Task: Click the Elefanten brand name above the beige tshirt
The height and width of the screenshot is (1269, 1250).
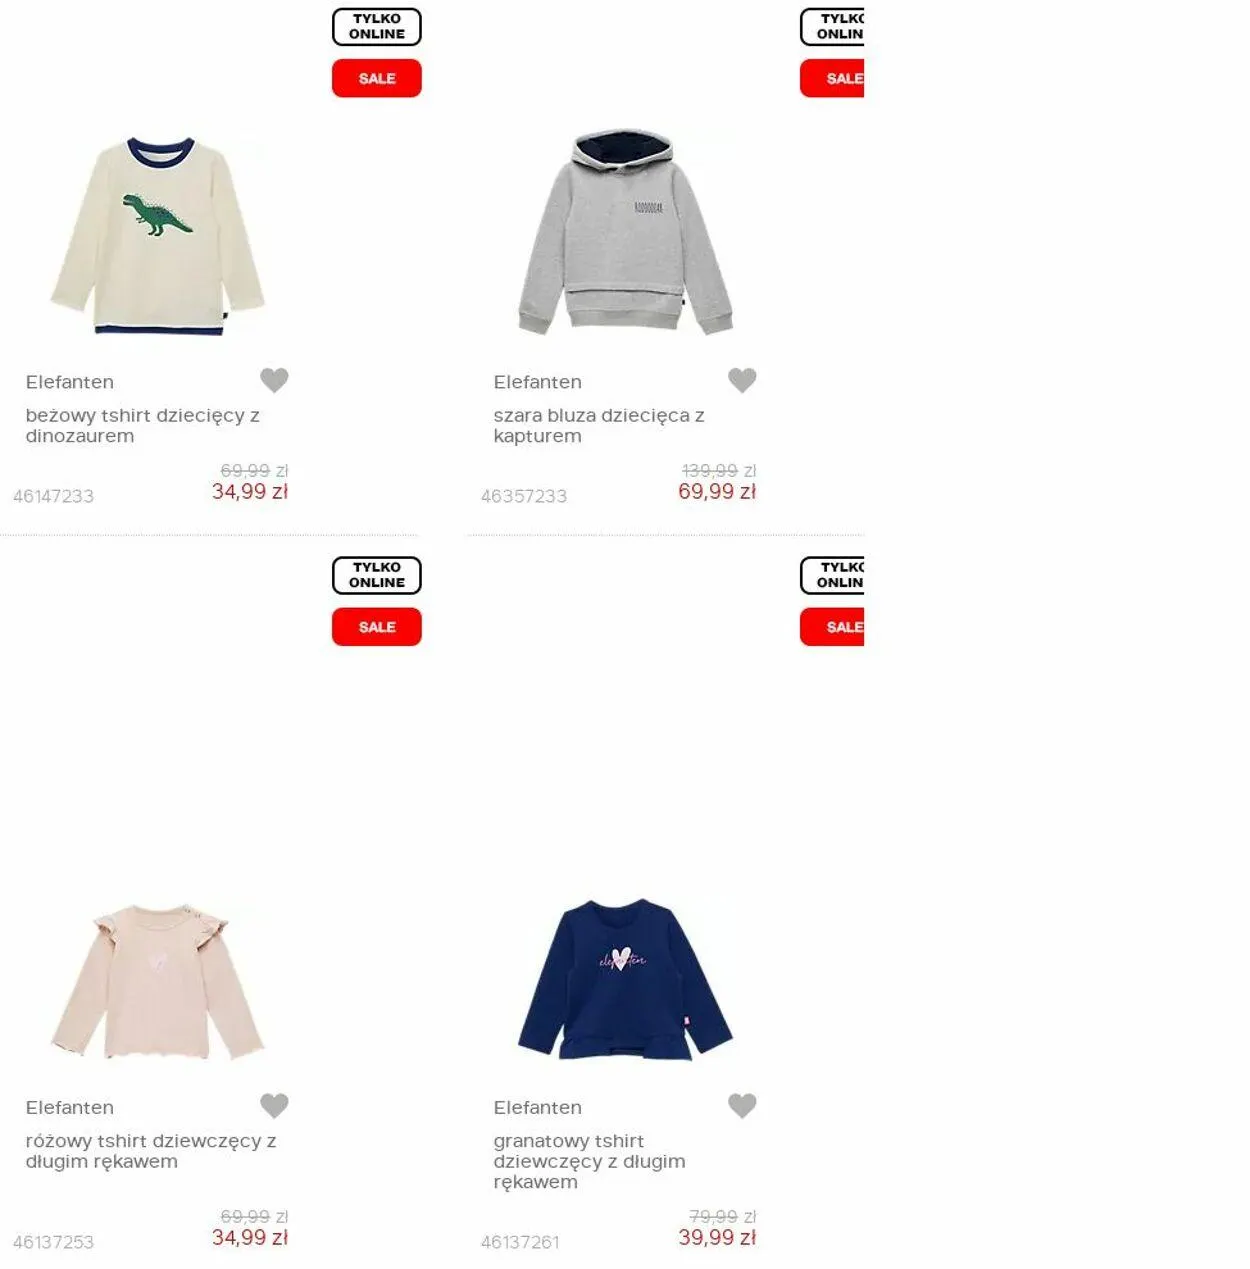Action: 70,382
